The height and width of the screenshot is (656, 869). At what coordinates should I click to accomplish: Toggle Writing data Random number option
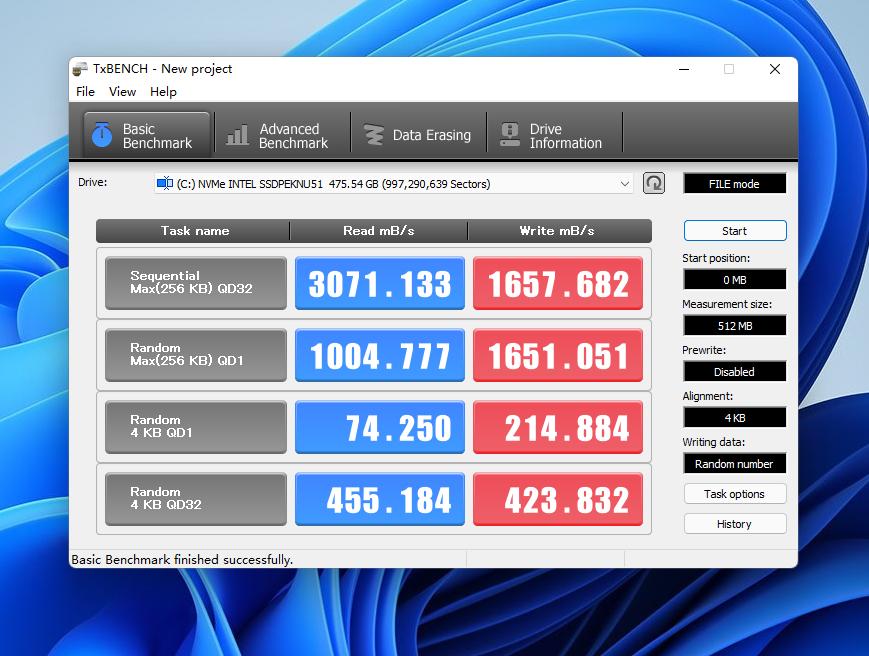click(x=734, y=463)
